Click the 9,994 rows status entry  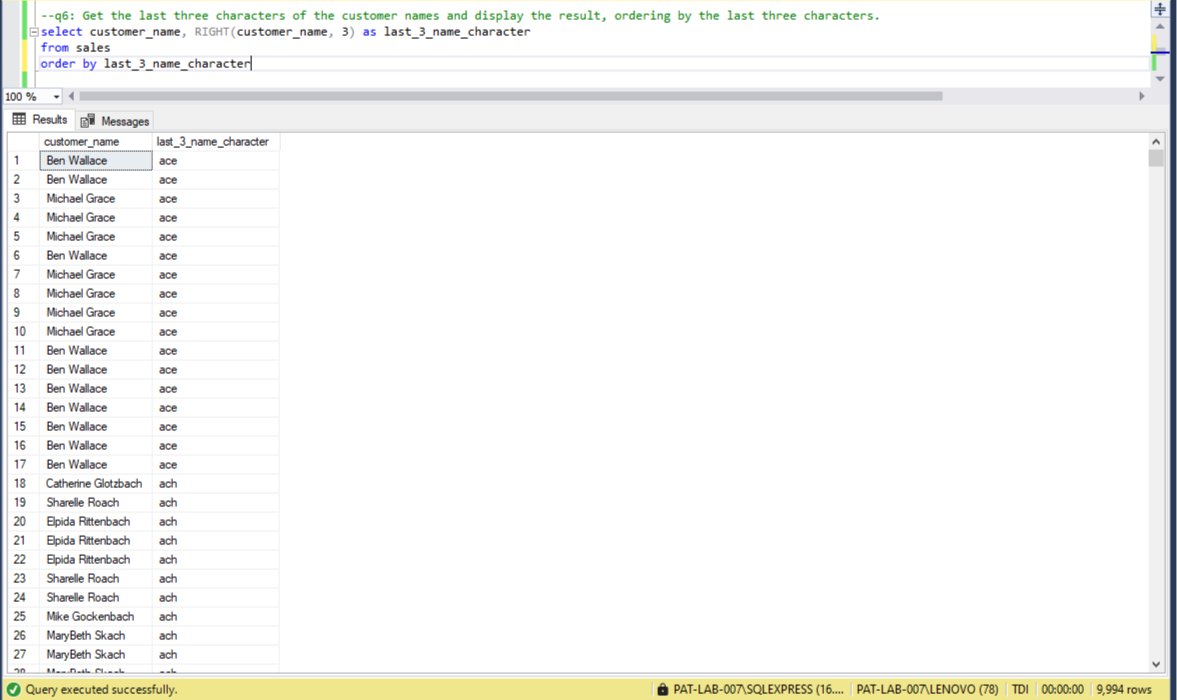[x=1124, y=689]
